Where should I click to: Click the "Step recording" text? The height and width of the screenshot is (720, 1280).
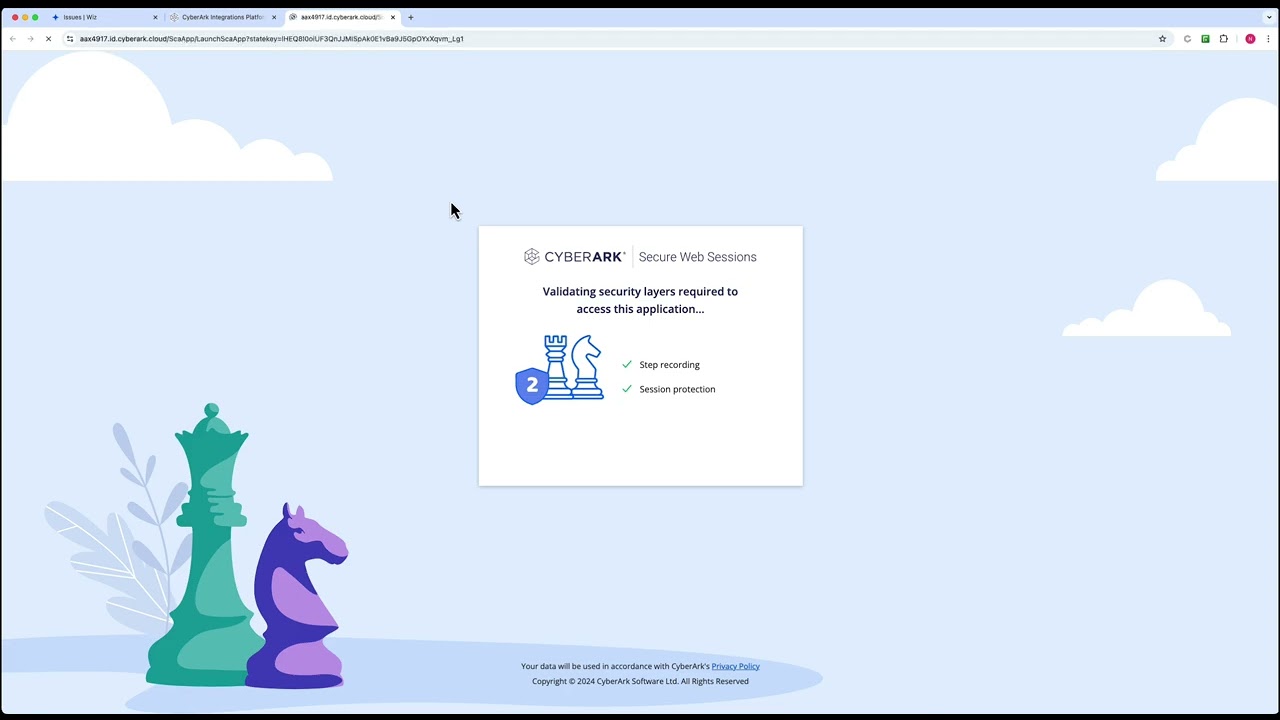click(x=669, y=365)
